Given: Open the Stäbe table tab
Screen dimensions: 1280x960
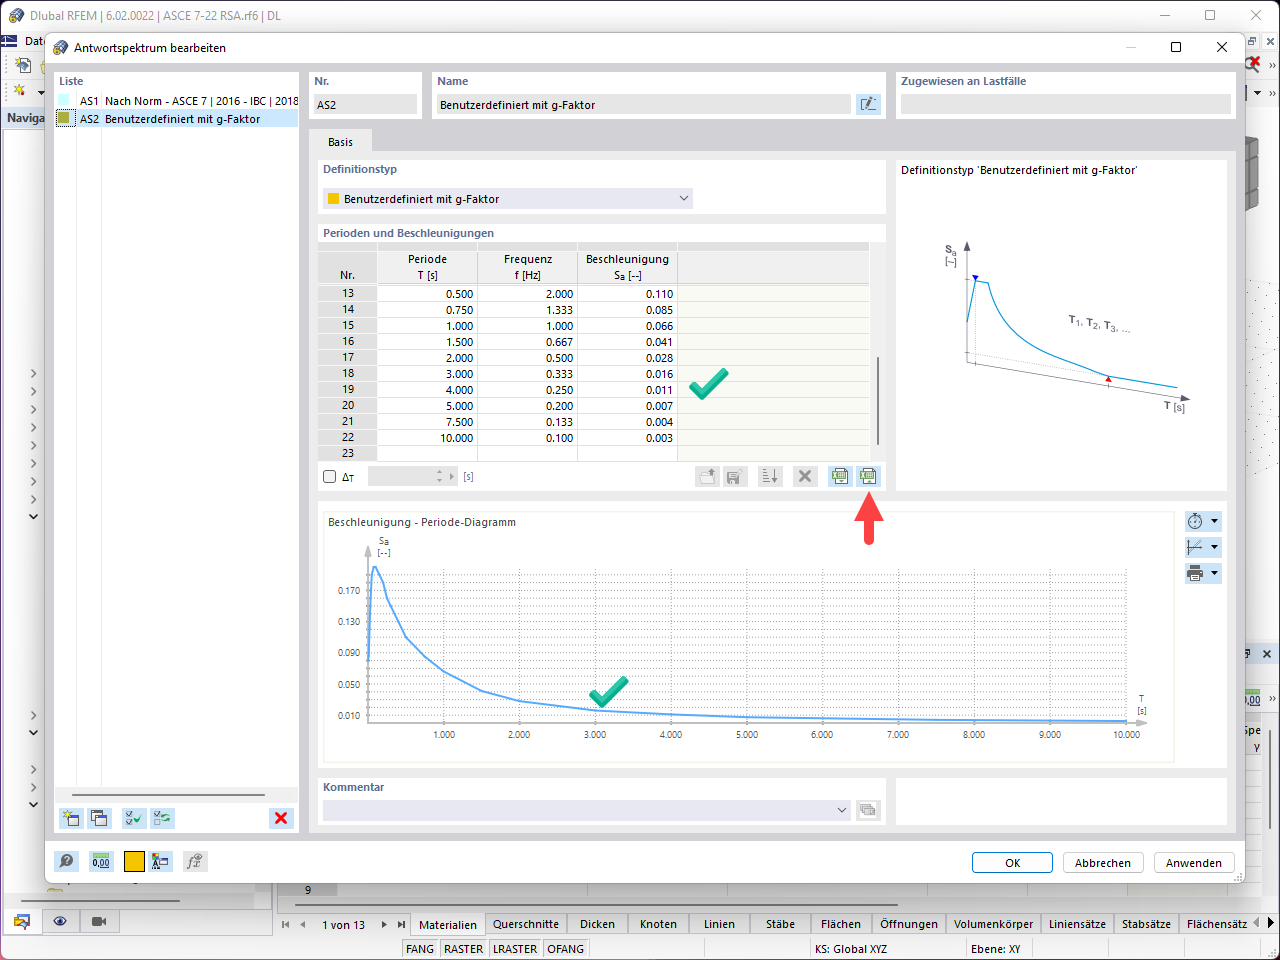Looking at the screenshot, I should point(780,924).
